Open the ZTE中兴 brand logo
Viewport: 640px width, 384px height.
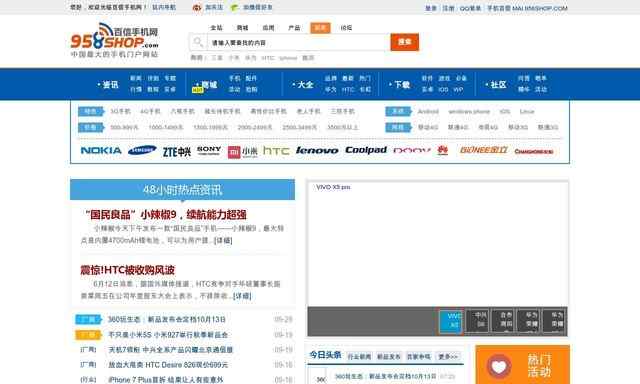point(177,151)
